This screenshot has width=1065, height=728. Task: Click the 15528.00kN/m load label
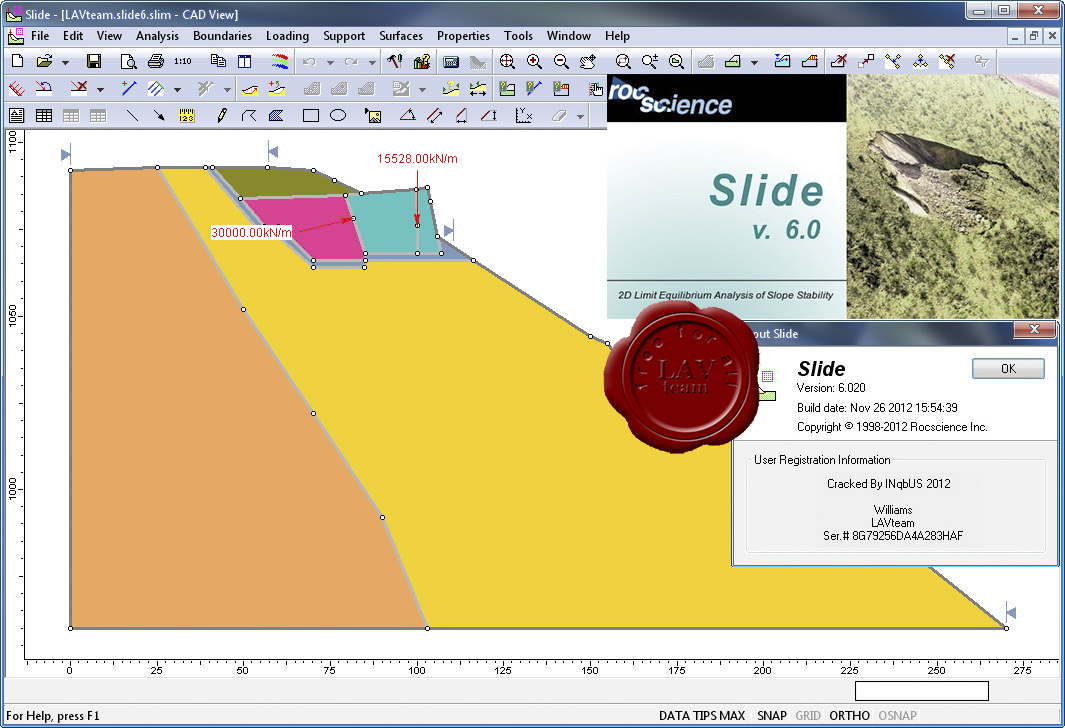(x=417, y=159)
